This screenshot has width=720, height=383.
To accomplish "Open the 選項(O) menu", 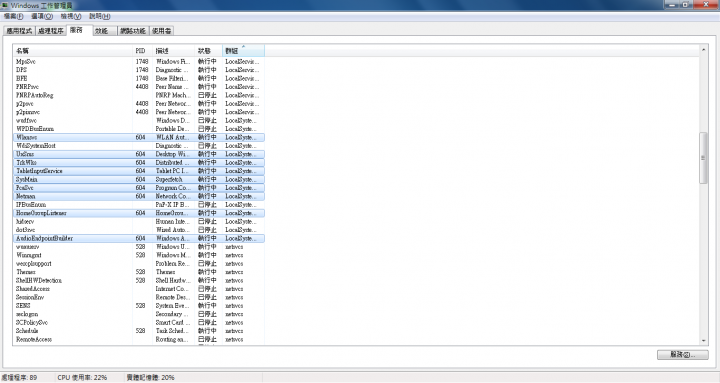I will coord(42,17).
